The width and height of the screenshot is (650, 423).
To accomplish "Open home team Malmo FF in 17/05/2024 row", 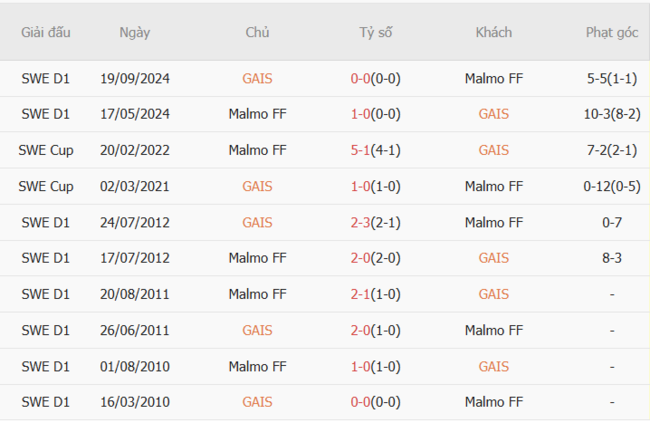I will pyautogui.click(x=257, y=114).
